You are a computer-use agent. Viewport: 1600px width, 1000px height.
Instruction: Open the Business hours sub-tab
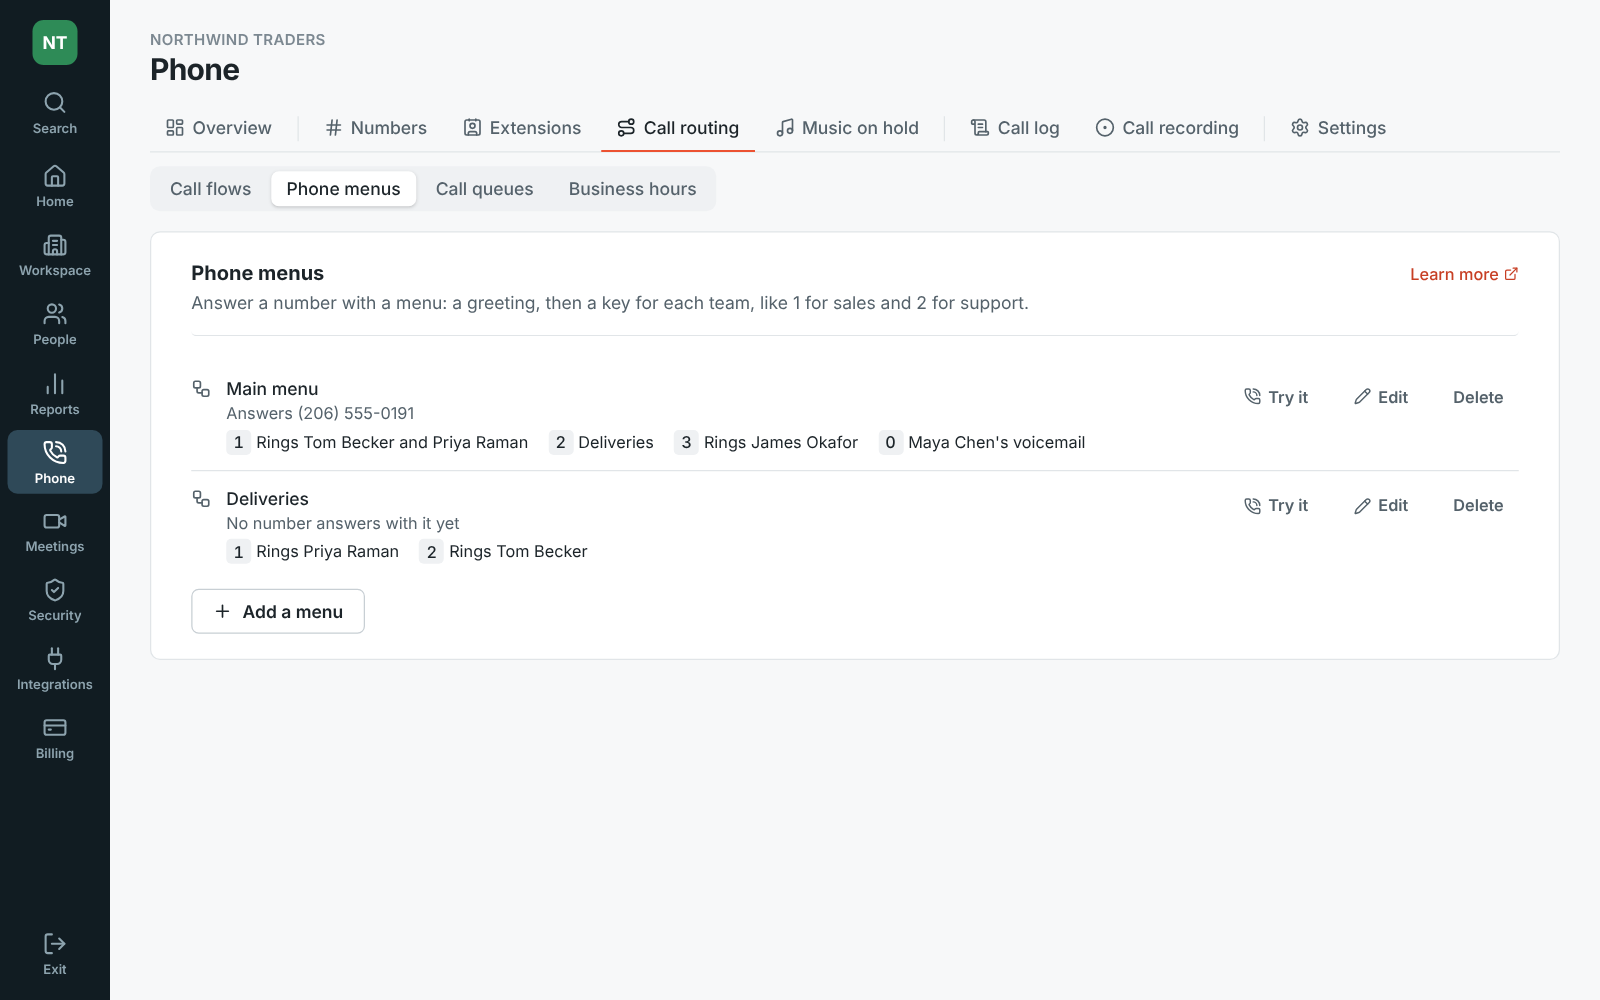tap(633, 189)
